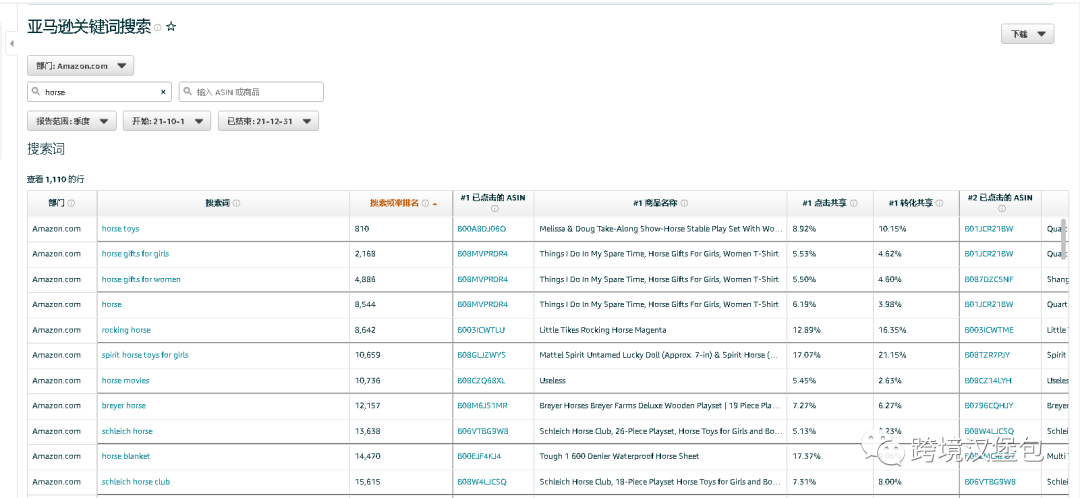Viewport: 1080px width, 498px height.
Task: Open spirit horse toys for girls link
Action: pos(145,355)
